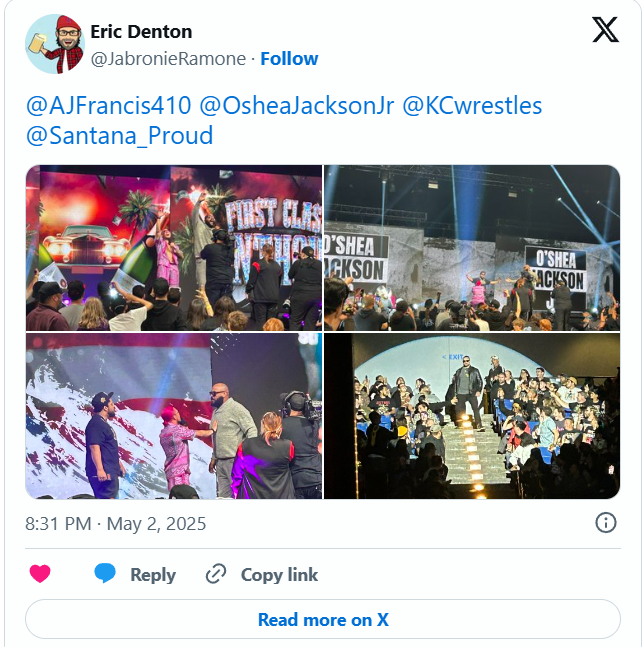Viewport: 642px width, 647px height.
Task: Click the chain link copy icon
Action: coord(216,574)
